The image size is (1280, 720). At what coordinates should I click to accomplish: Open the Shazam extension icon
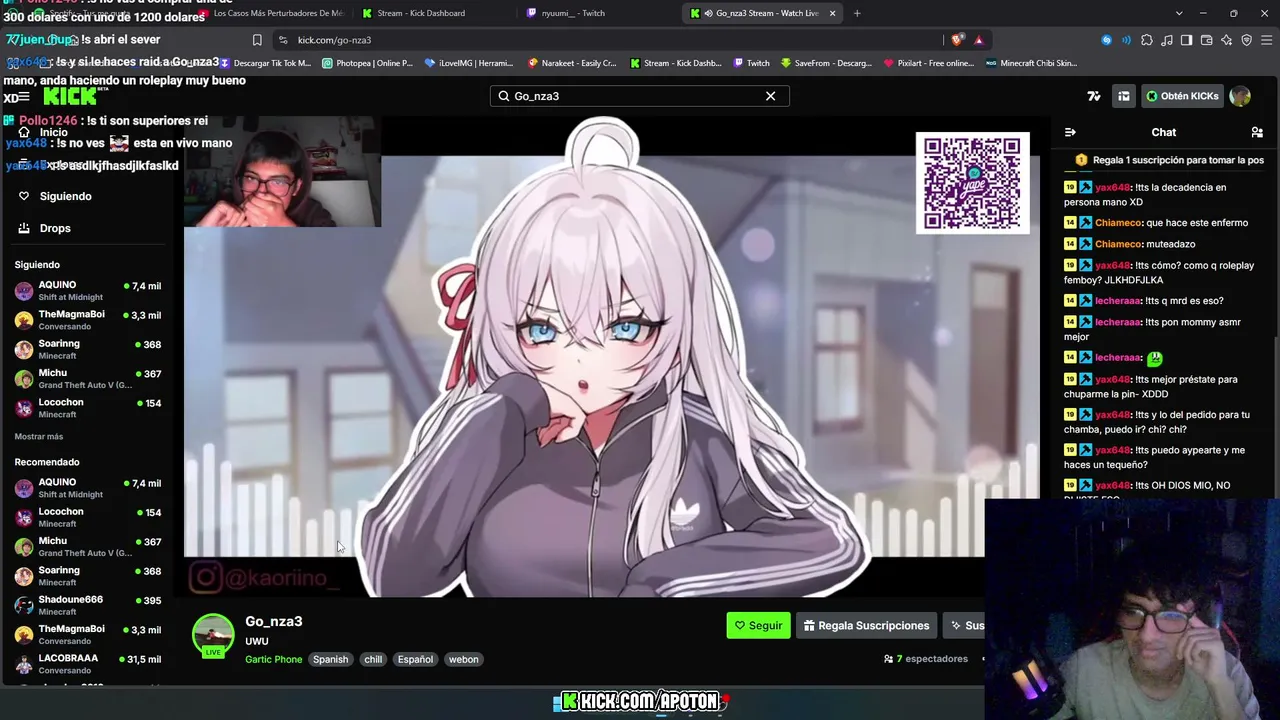tap(1106, 40)
